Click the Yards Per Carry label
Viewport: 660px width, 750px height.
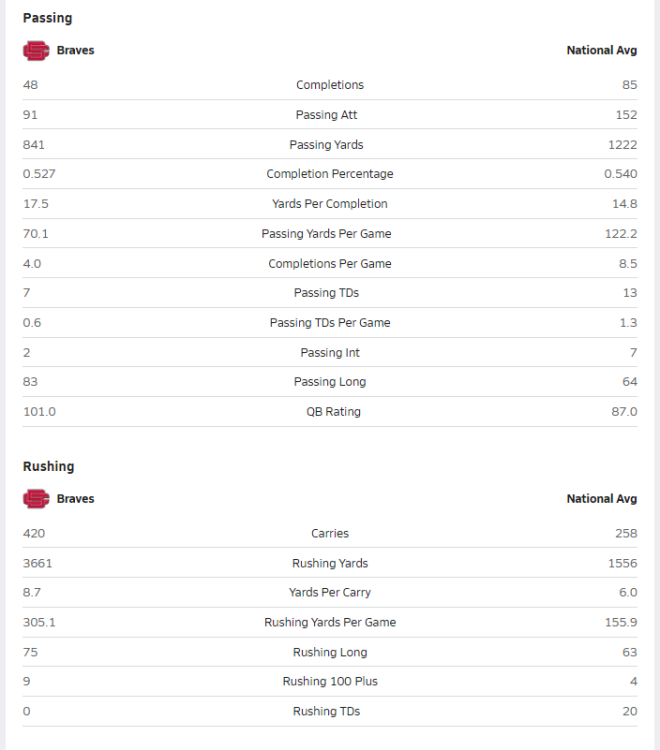(330, 593)
